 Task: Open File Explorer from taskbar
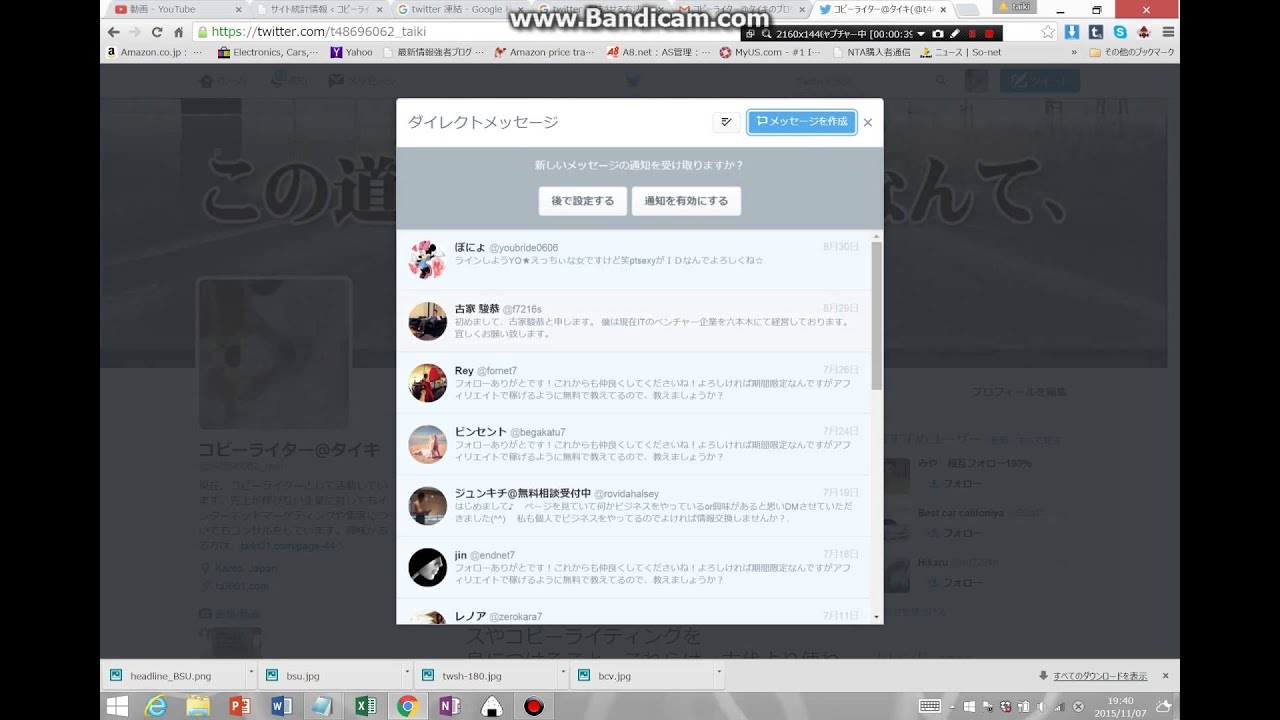(x=198, y=707)
